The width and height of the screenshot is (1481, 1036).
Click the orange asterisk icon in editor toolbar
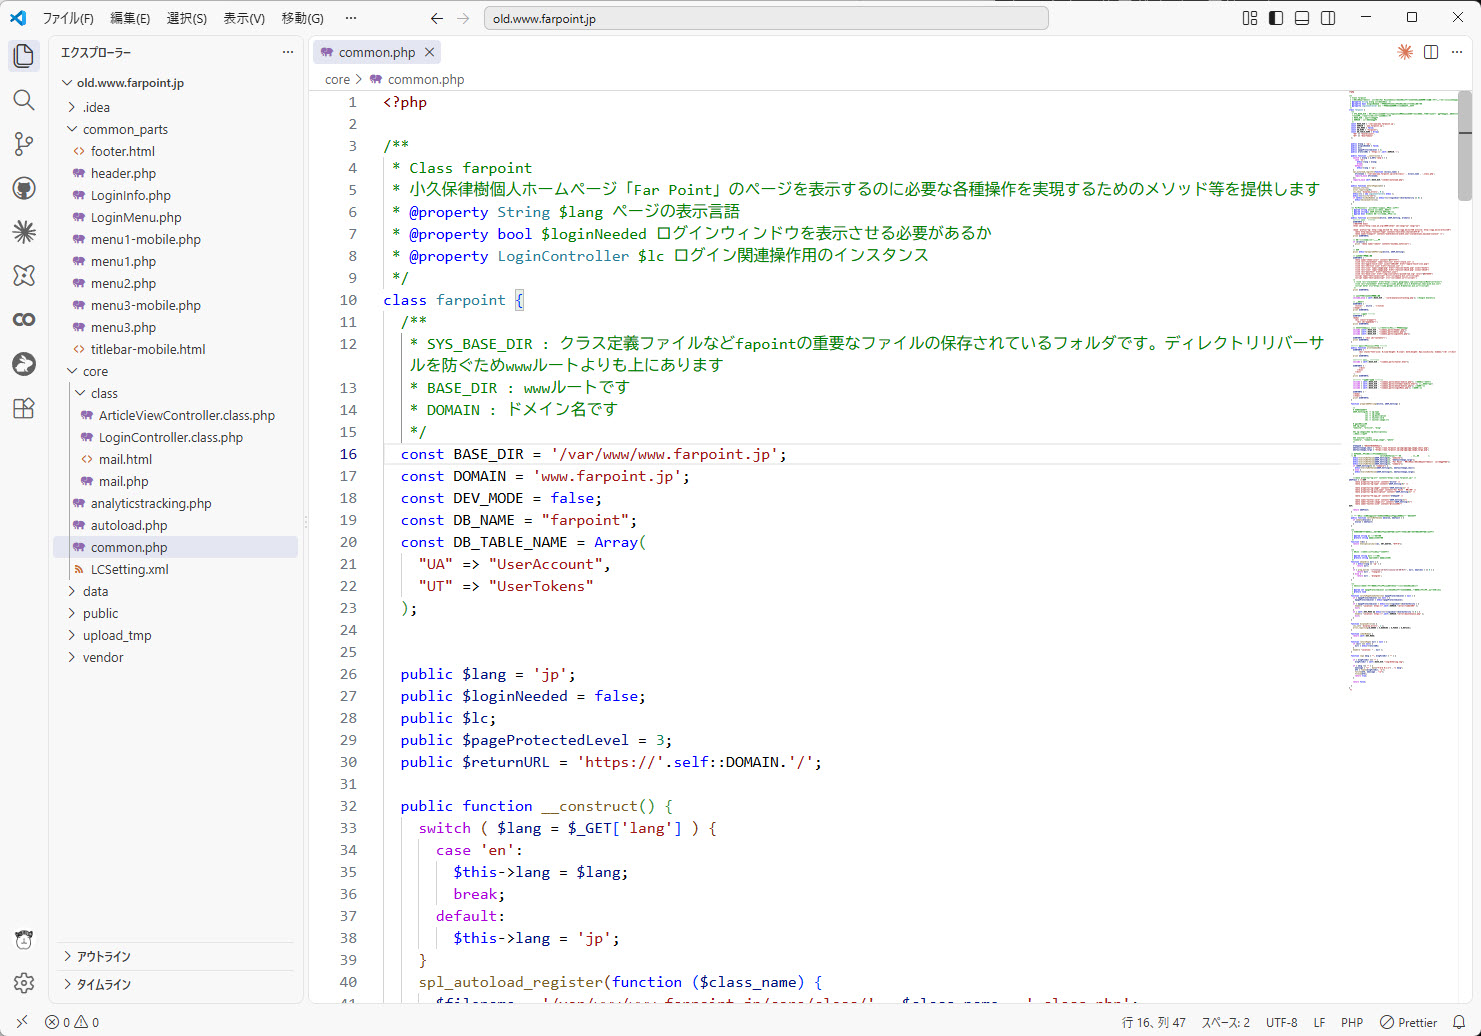tap(1405, 52)
